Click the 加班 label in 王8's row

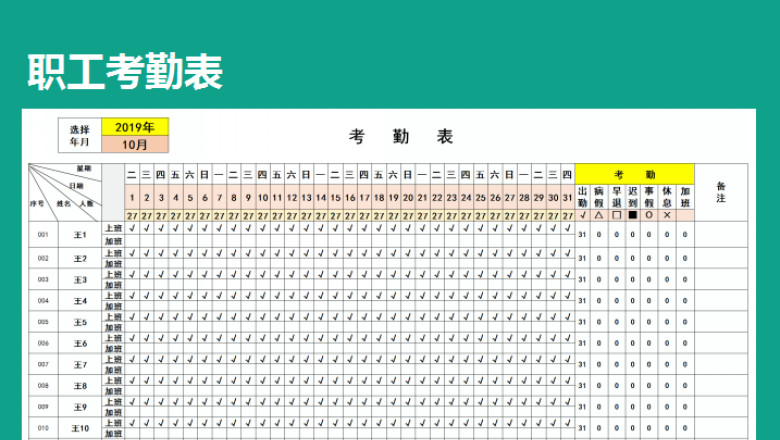pyautogui.click(x=113, y=391)
